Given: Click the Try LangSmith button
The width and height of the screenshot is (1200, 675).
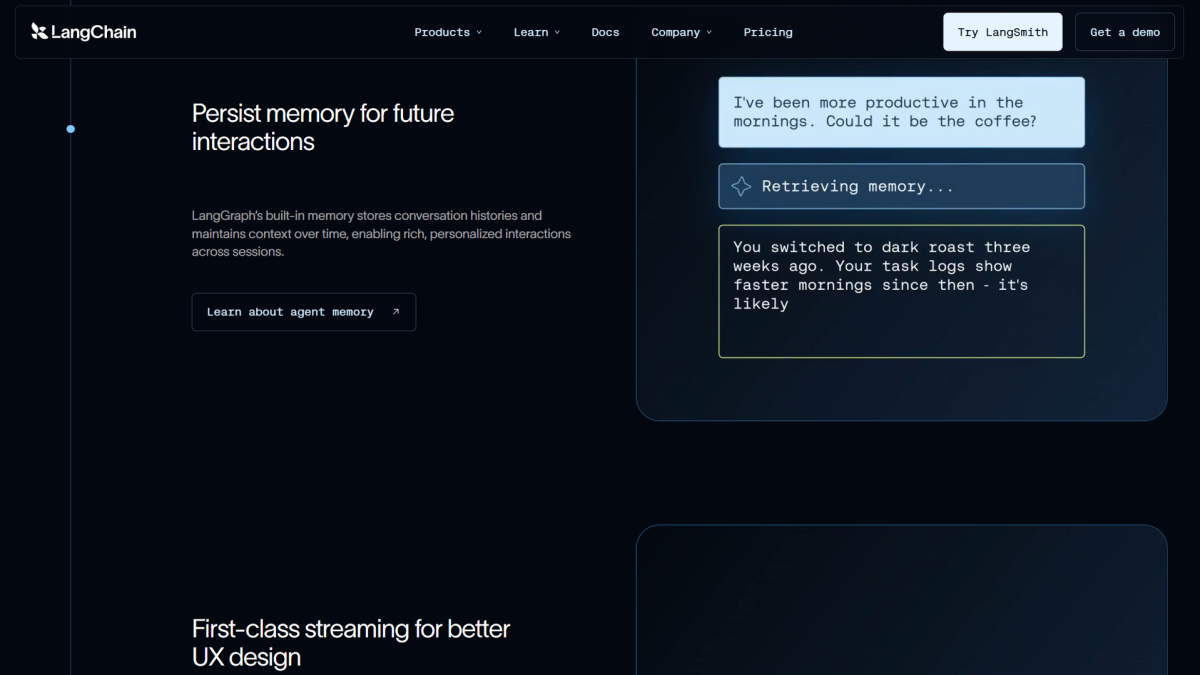Looking at the screenshot, I should click(x=1003, y=32).
